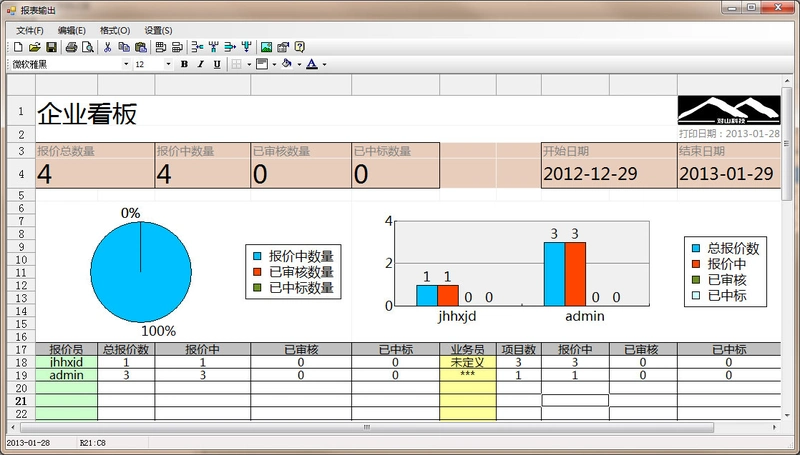The image size is (800, 455).
Task: Select the jhhxjd cell in row 18
Action: pos(66,362)
